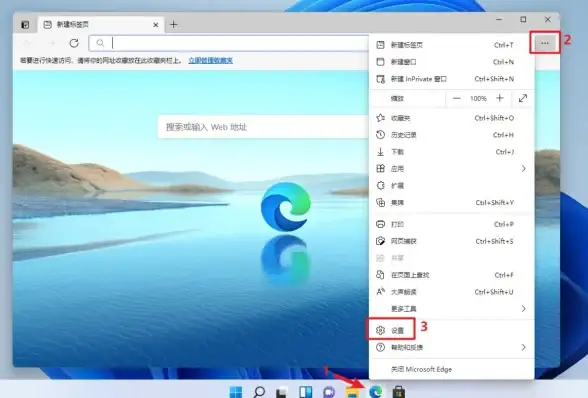Click the read aloud A icon in menu
Image resolution: width=588 pixels, height=398 pixels.
pos(380,291)
